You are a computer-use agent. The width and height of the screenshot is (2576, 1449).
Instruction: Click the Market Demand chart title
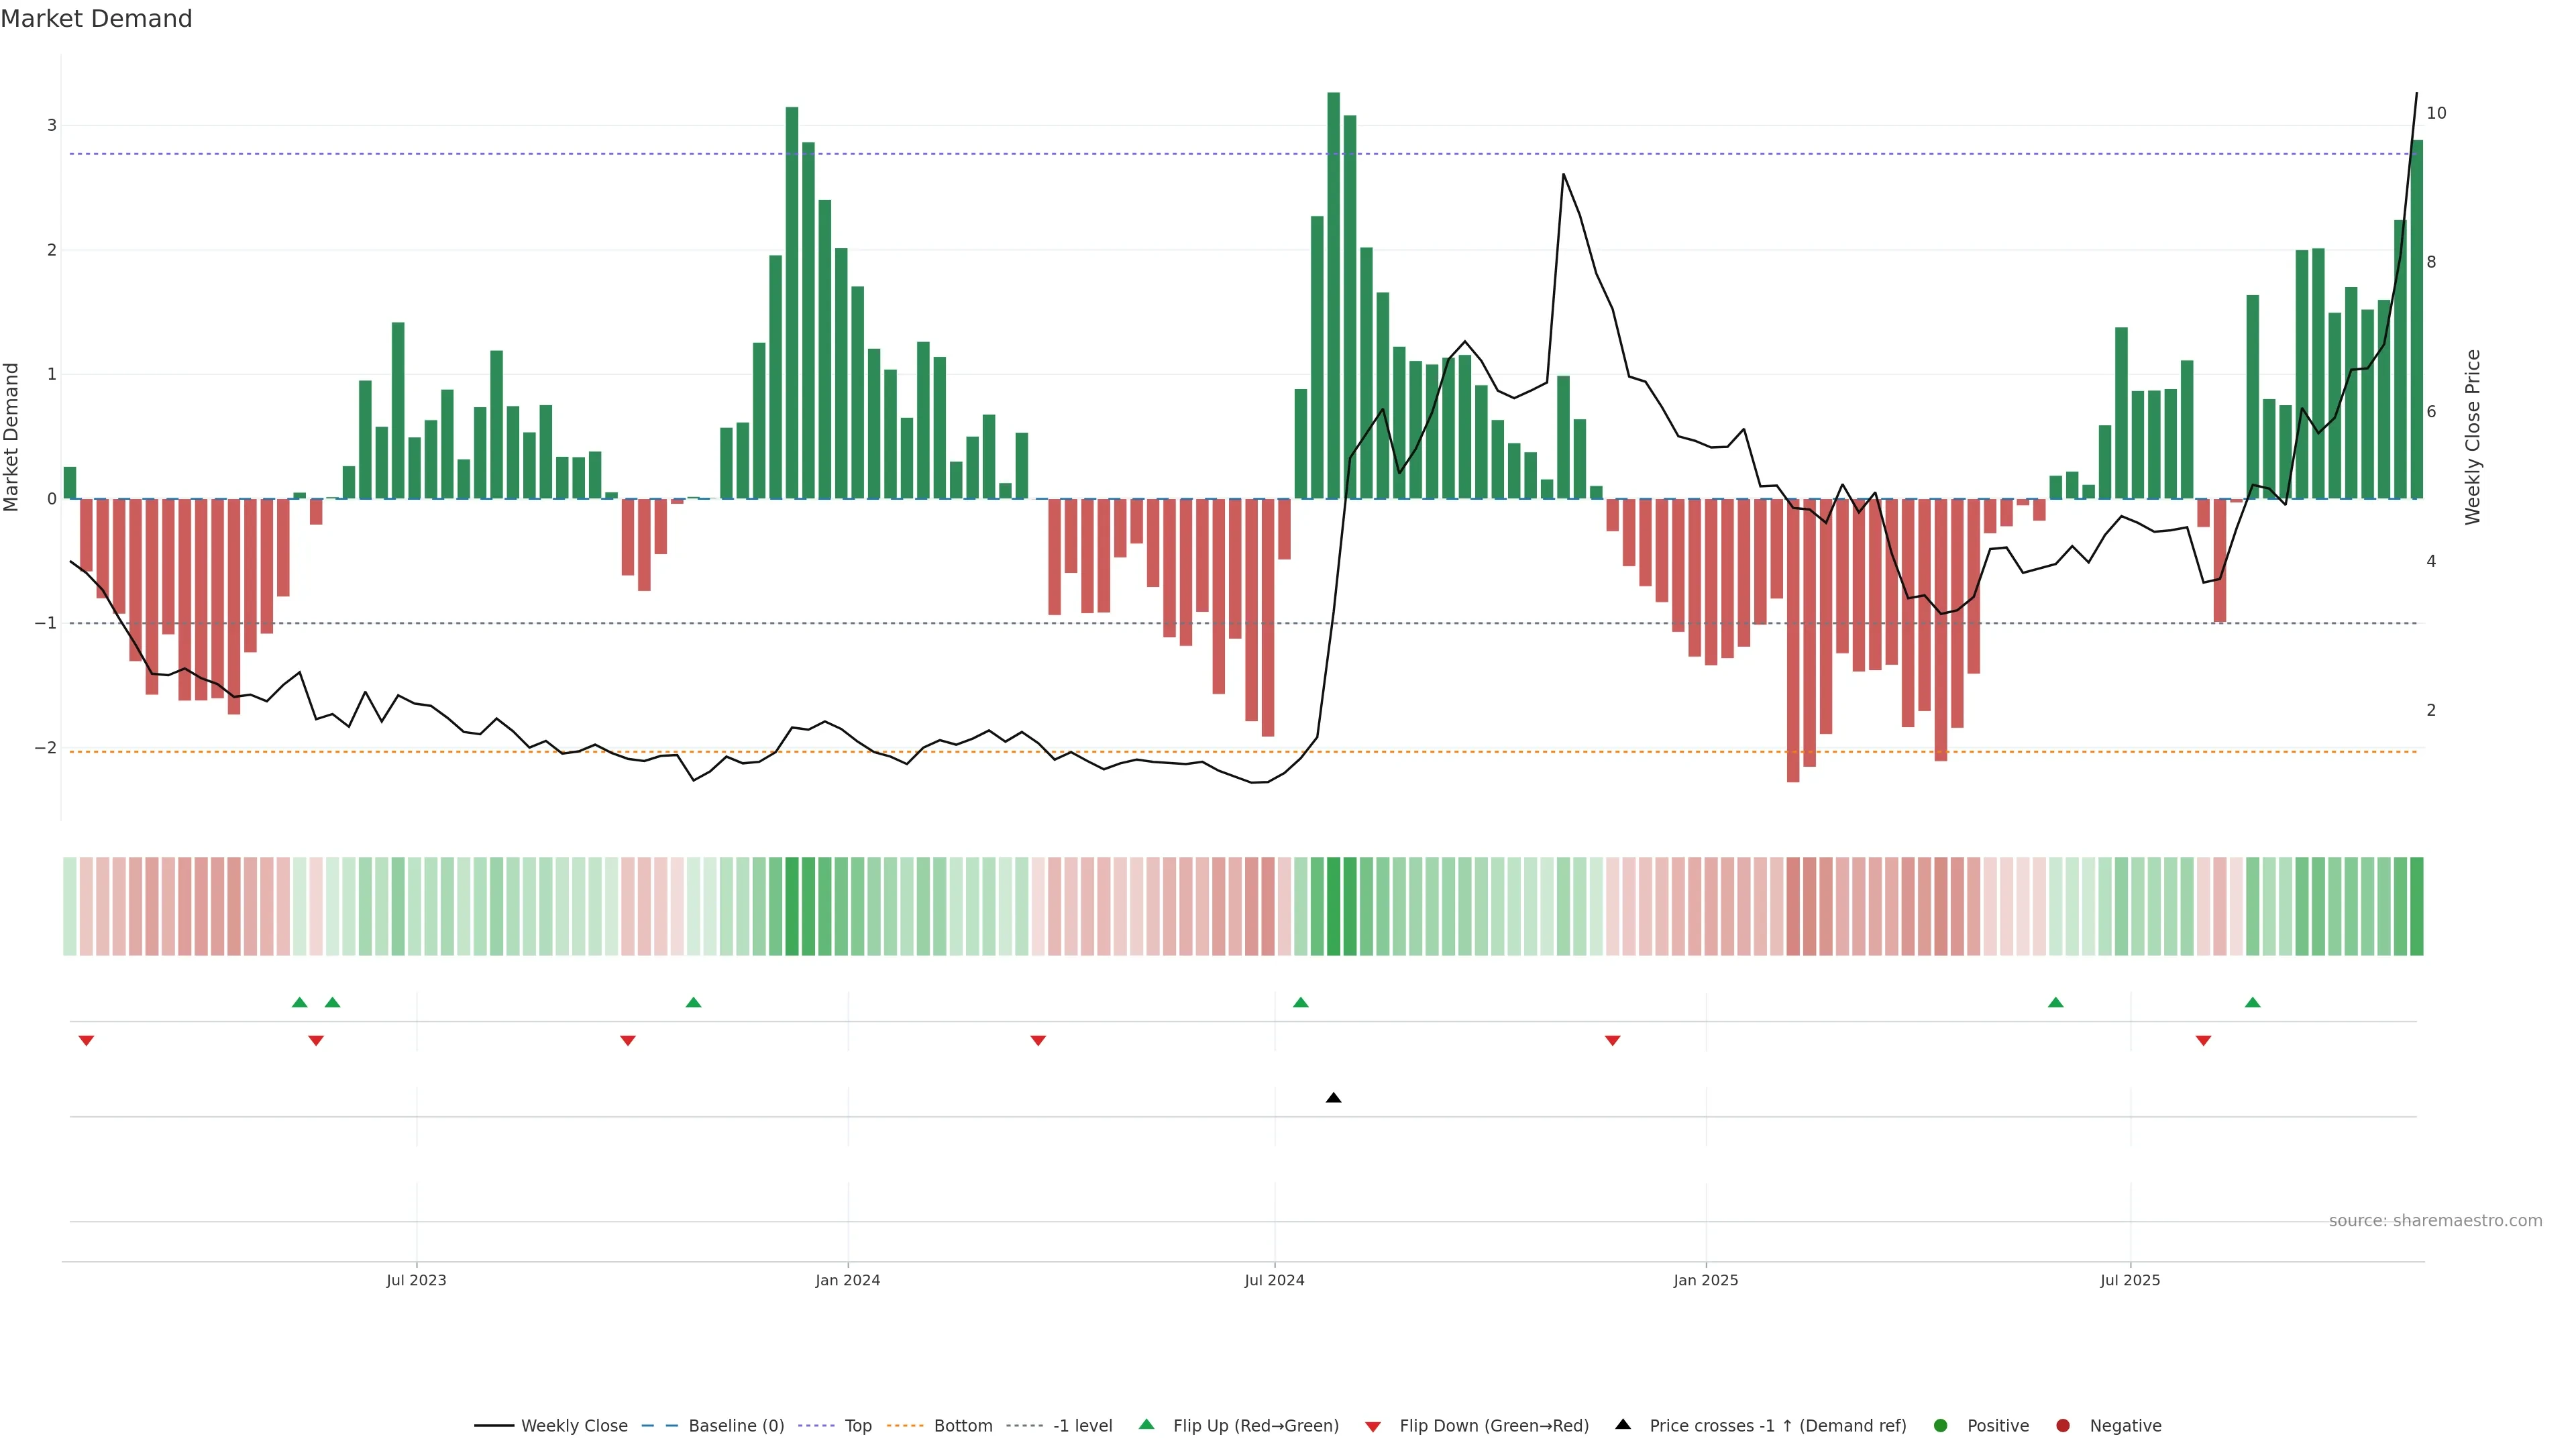point(96,19)
